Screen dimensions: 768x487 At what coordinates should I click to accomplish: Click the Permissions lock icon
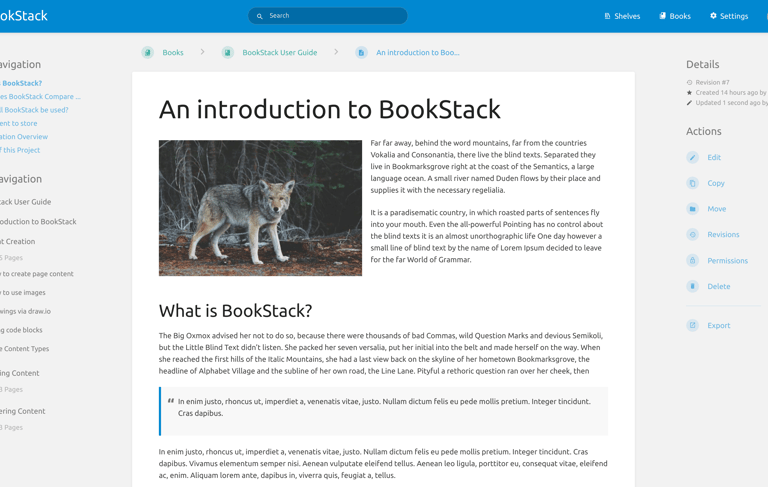(x=693, y=261)
